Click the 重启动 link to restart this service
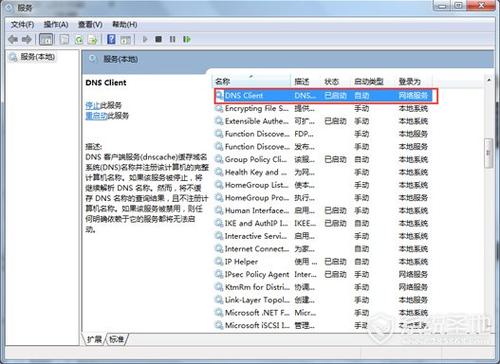Image resolution: width=500 pixels, height=364 pixels. (x=96, y=116)
